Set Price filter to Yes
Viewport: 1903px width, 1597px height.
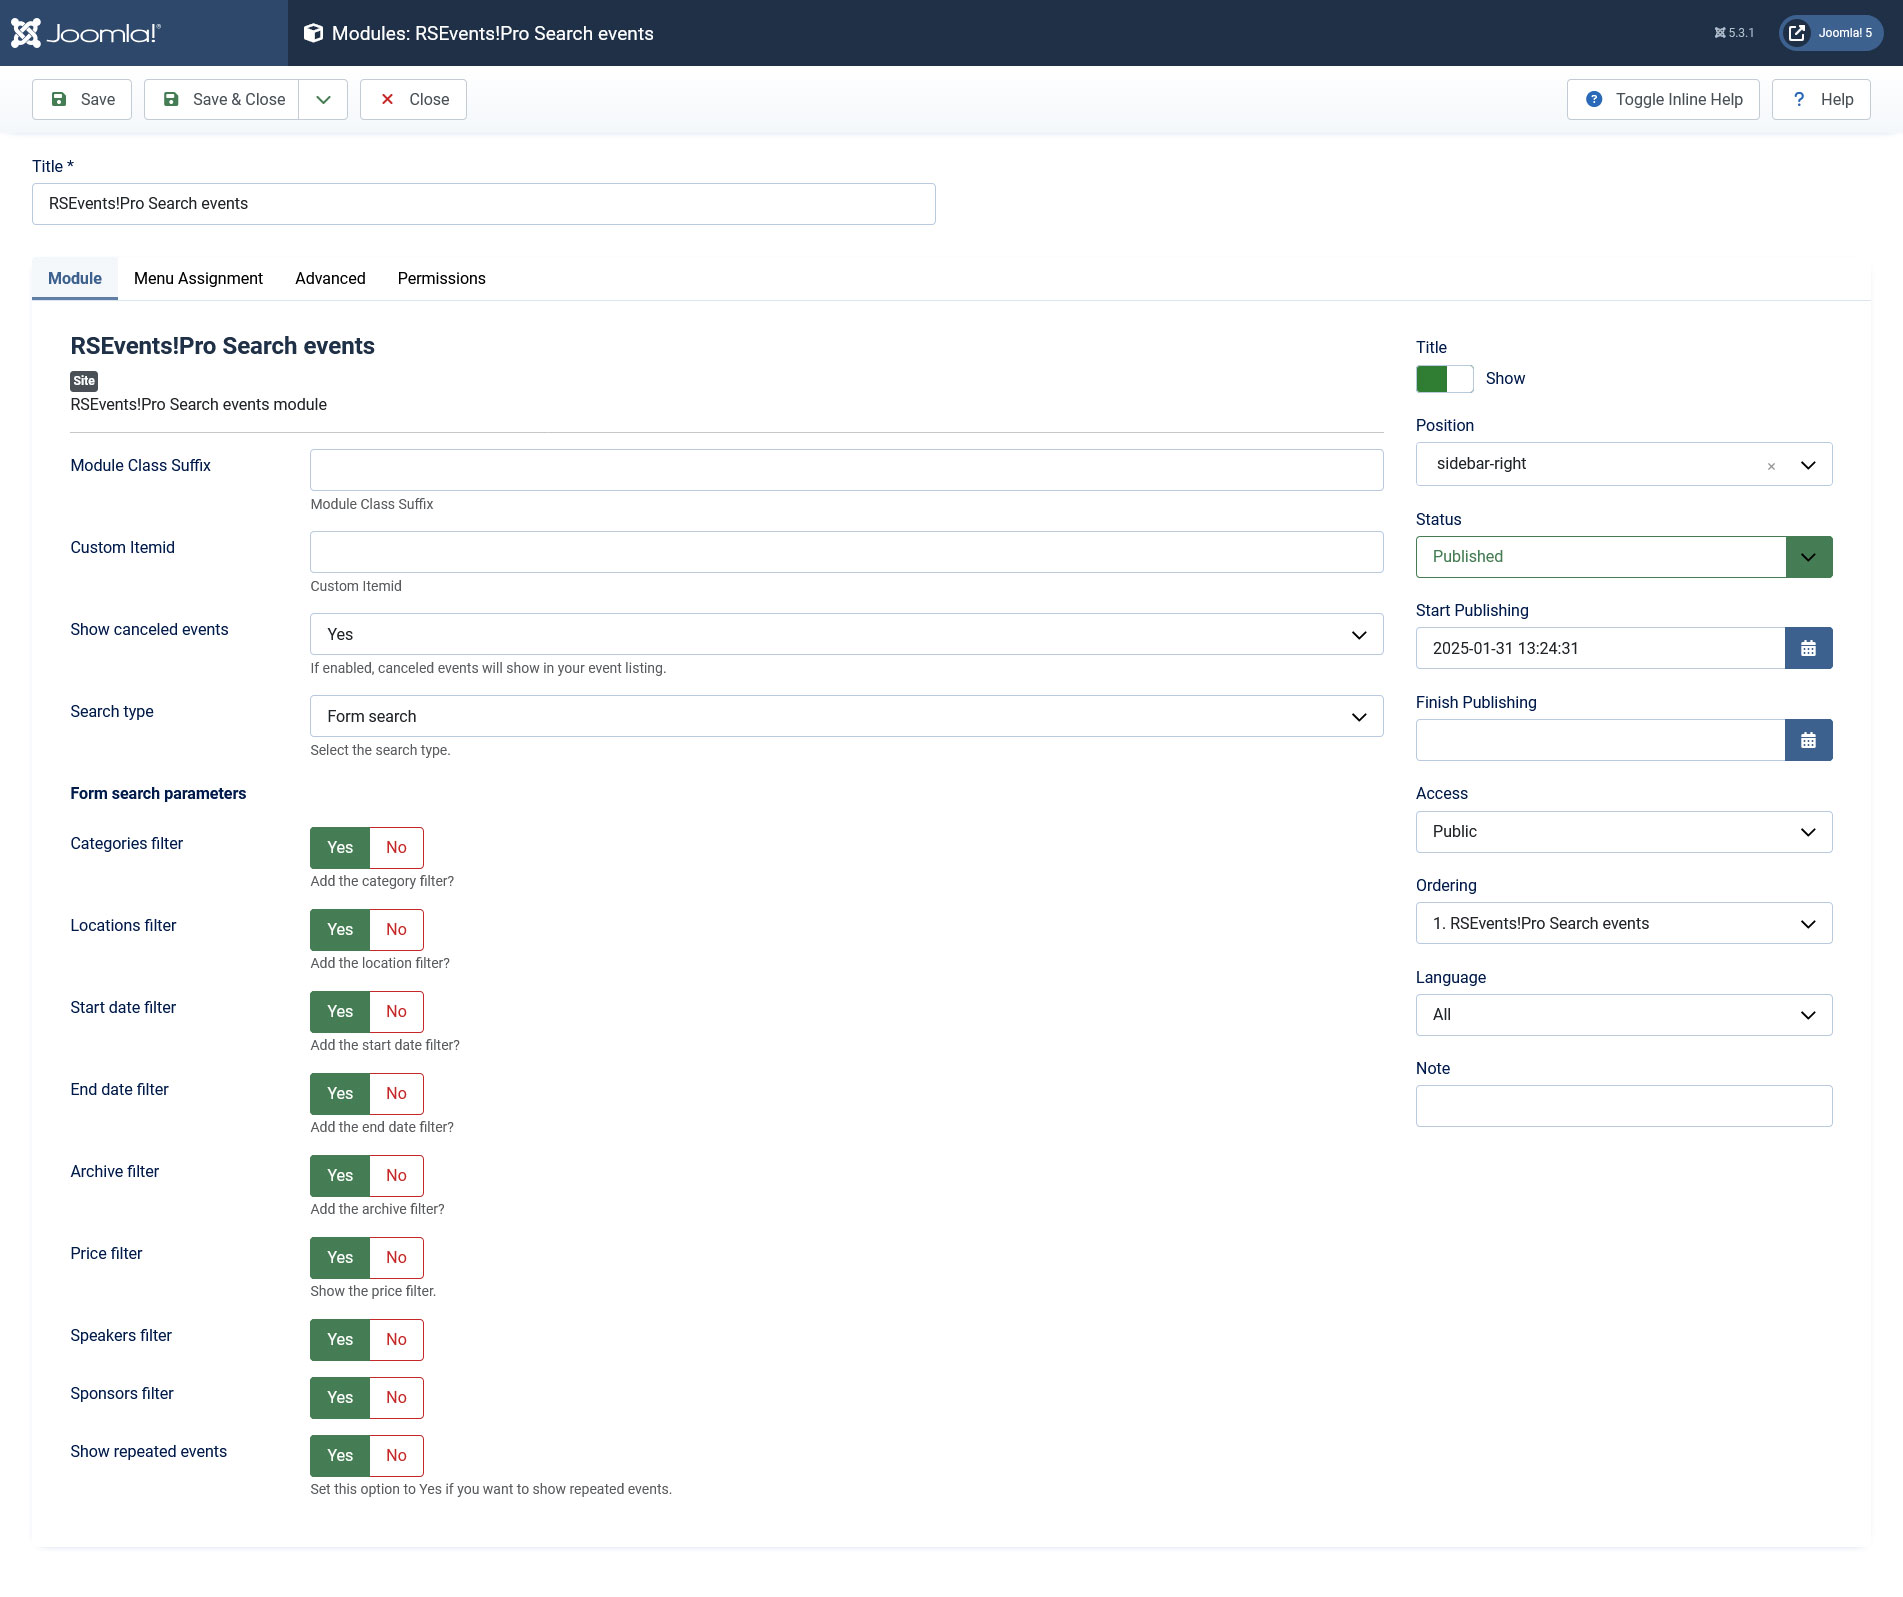coord(340,1258)
